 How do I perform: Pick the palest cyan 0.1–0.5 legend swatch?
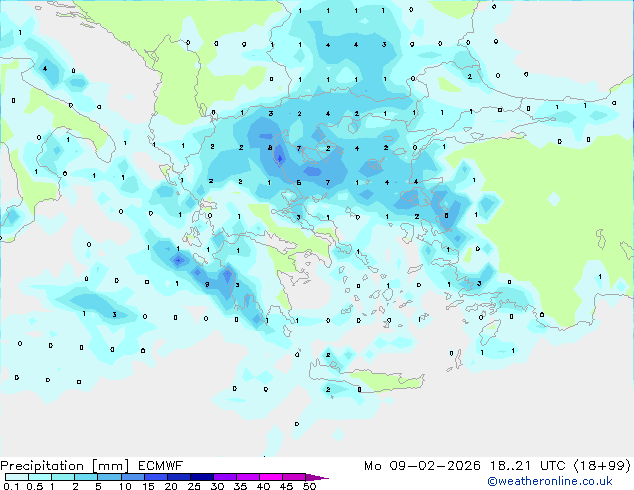tap(17, 477)
